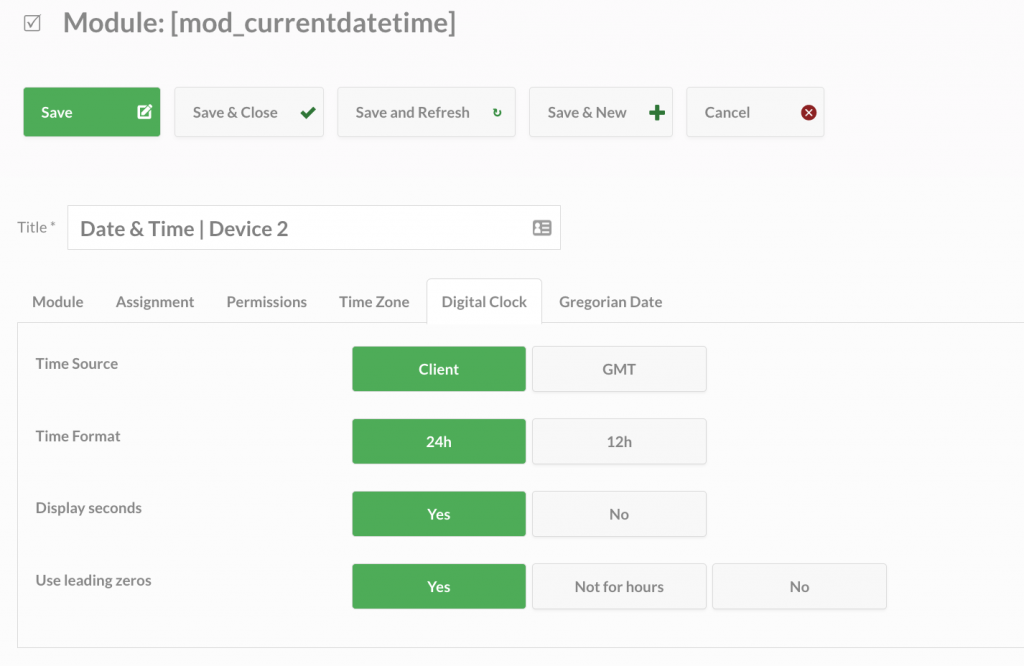Click the green plus icon on Save & New
This screenshot has height=666, width=1024.
click(657, 112)
